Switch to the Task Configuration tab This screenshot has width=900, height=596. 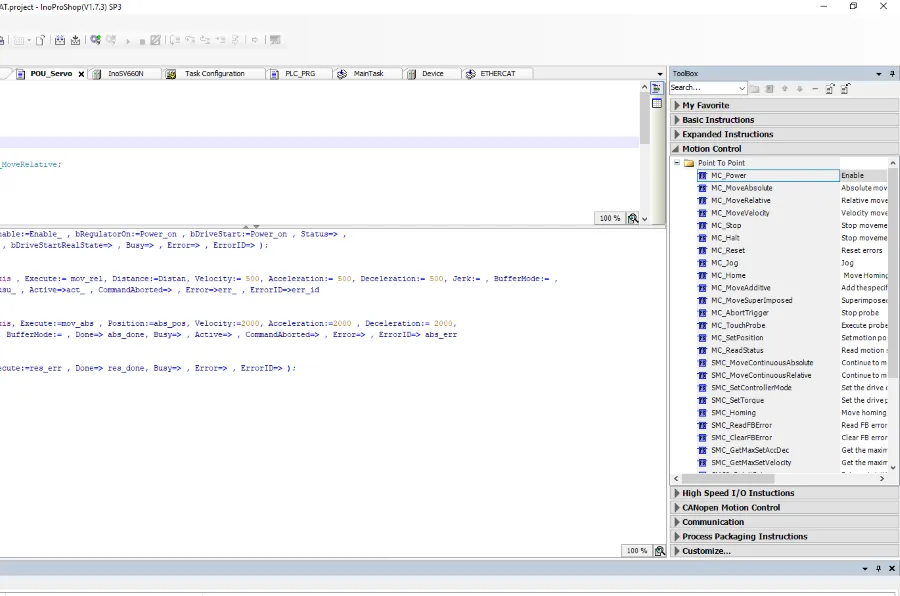[214, 74]
